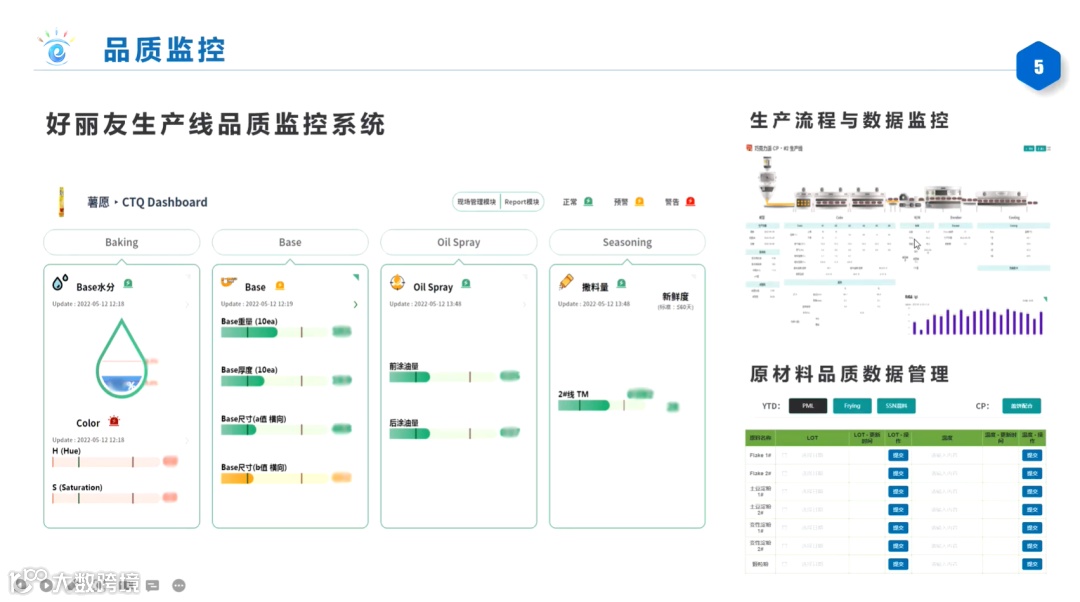Image resolution: width=1080 pixels, height=602 pixels.
Task: Click the snack stick product icon beside 薯愿
Action: (61, 202)
